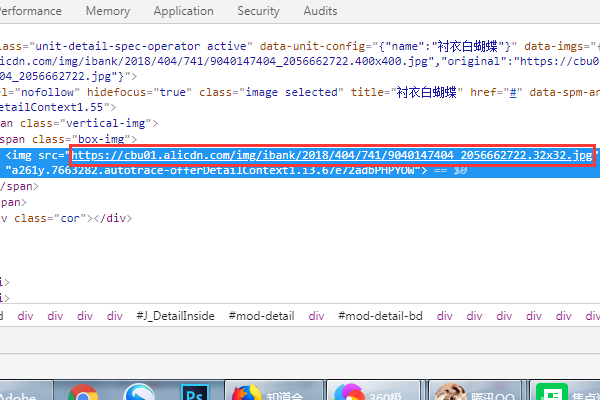This screenshot has width=600, height=400.
Task: Click div breadcrumb between #mod-detail and #mod-detail-bd
Action: tap(316, 316)
